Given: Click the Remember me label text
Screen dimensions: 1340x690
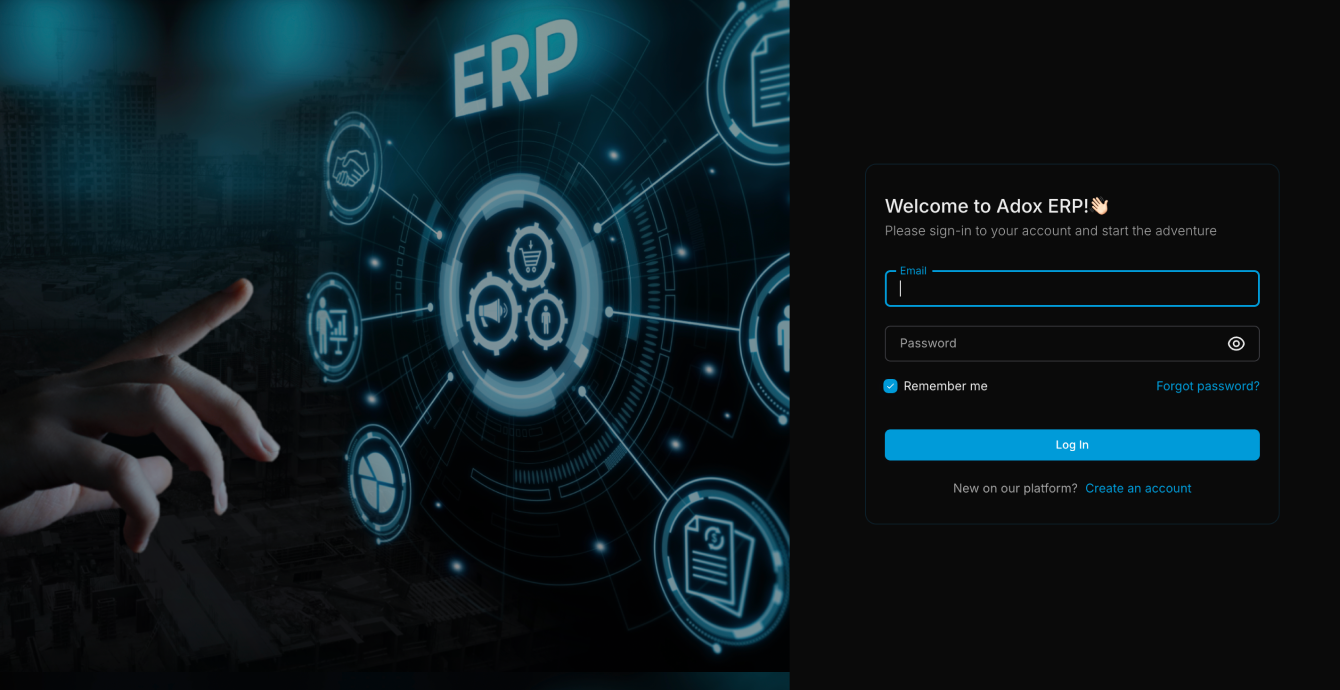Looking at the screenshot, I should click(945, 386).
